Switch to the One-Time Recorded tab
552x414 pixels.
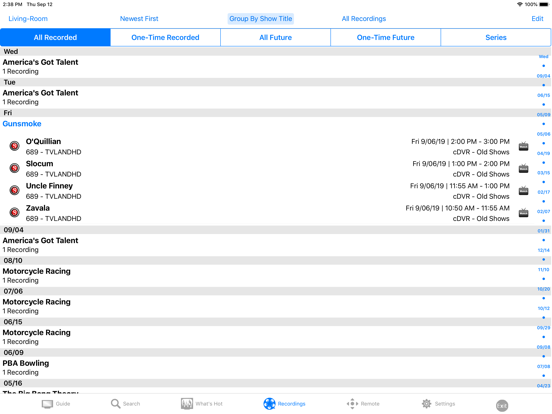165,37
